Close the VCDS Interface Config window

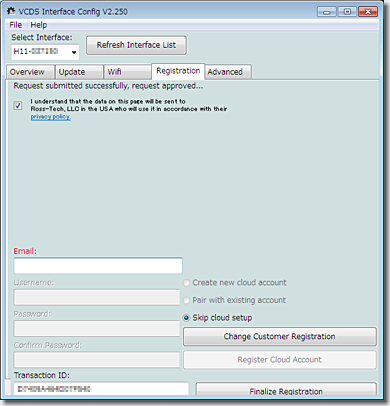pos(368,12)
